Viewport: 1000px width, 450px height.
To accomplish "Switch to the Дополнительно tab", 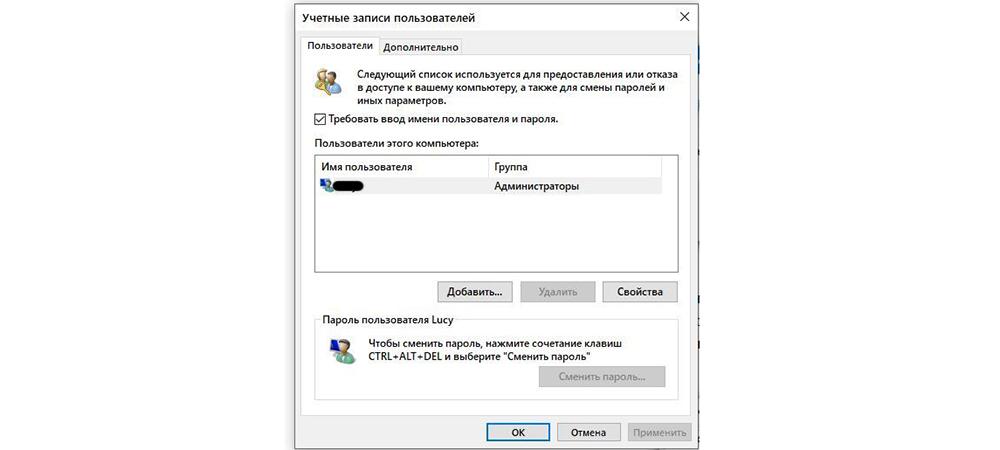I will 421,47.
